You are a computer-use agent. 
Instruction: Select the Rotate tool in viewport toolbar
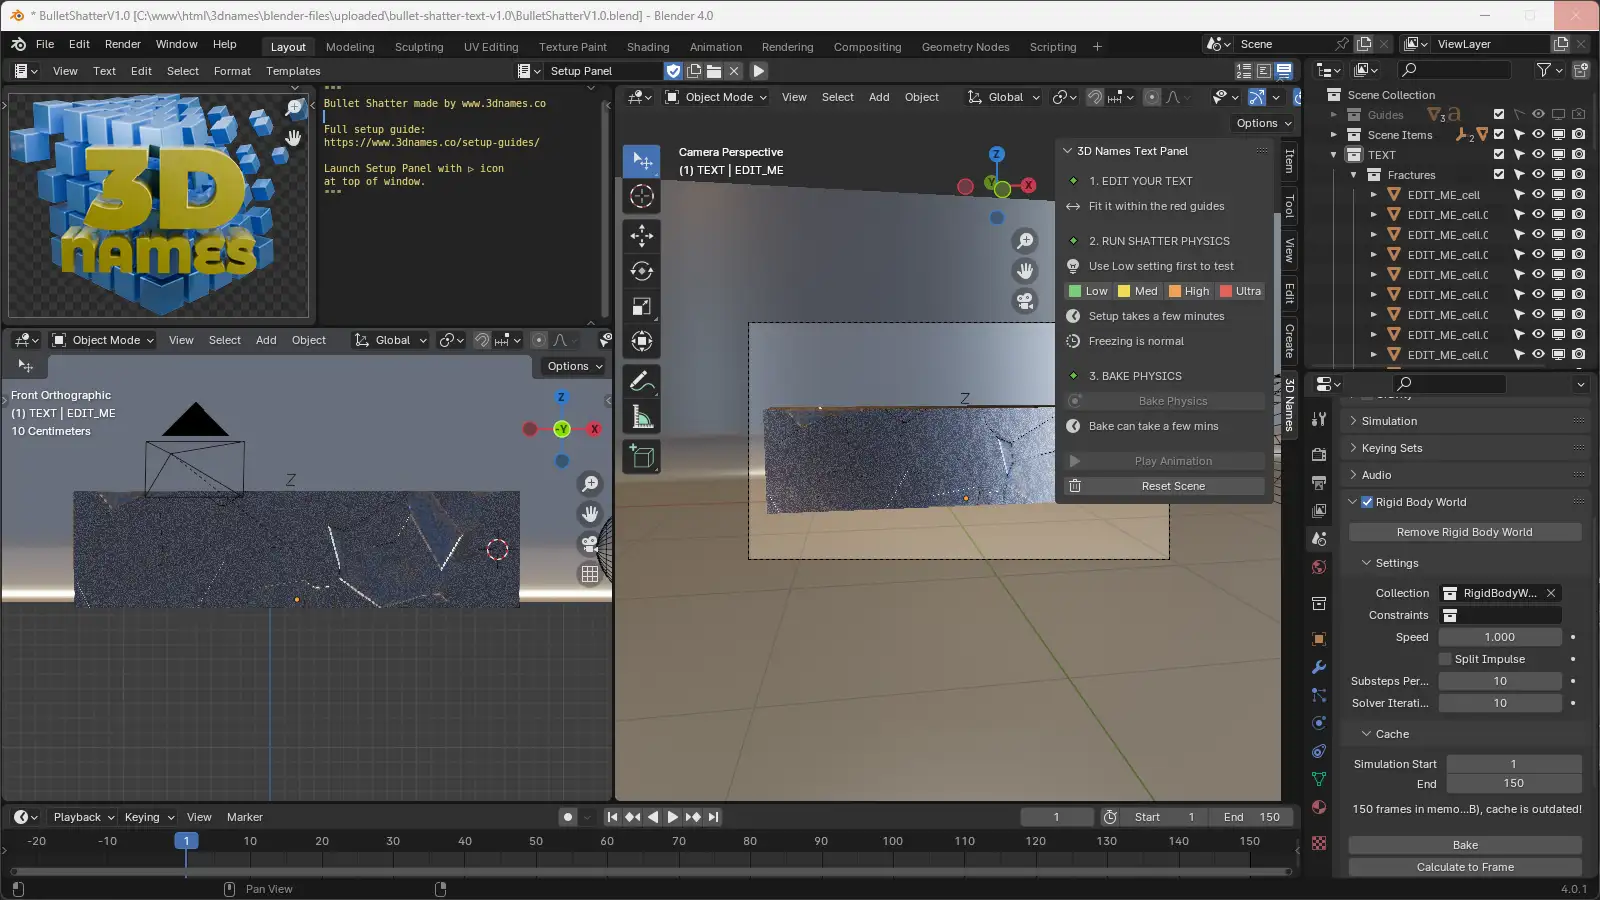[641, 271]
